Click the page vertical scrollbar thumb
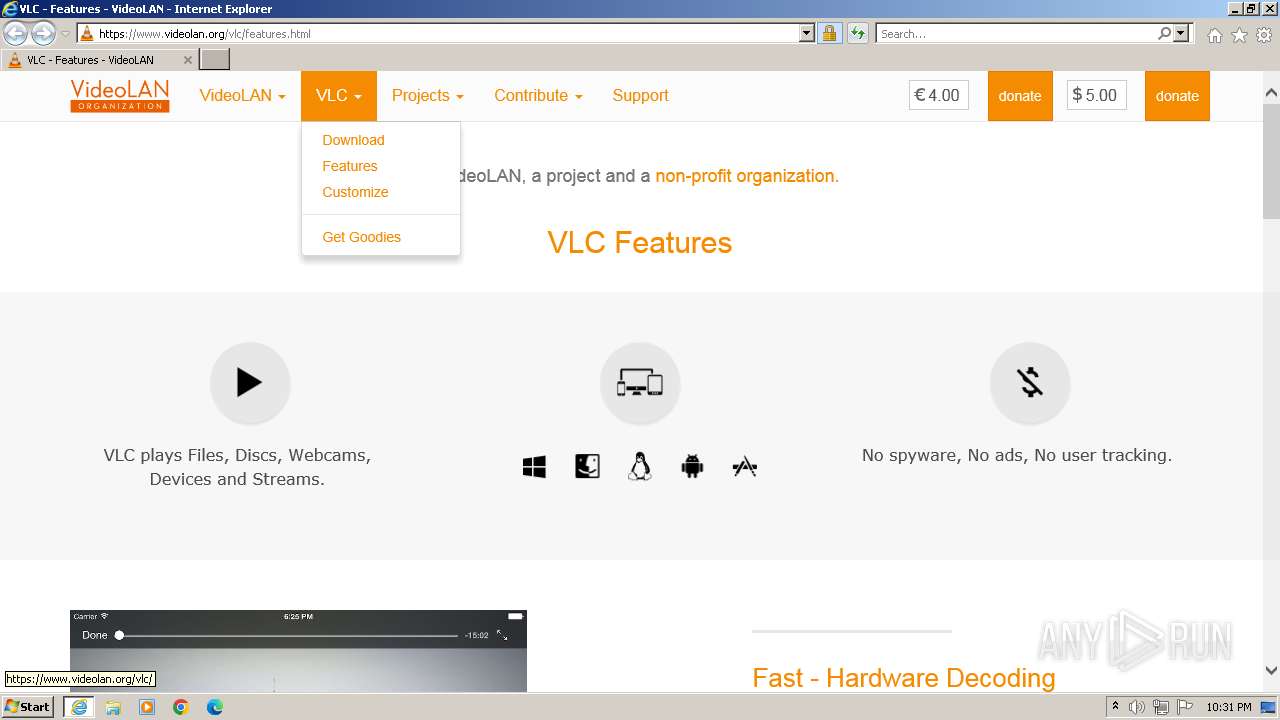This screenshot has width=1280, height=720. point(1271,160)
